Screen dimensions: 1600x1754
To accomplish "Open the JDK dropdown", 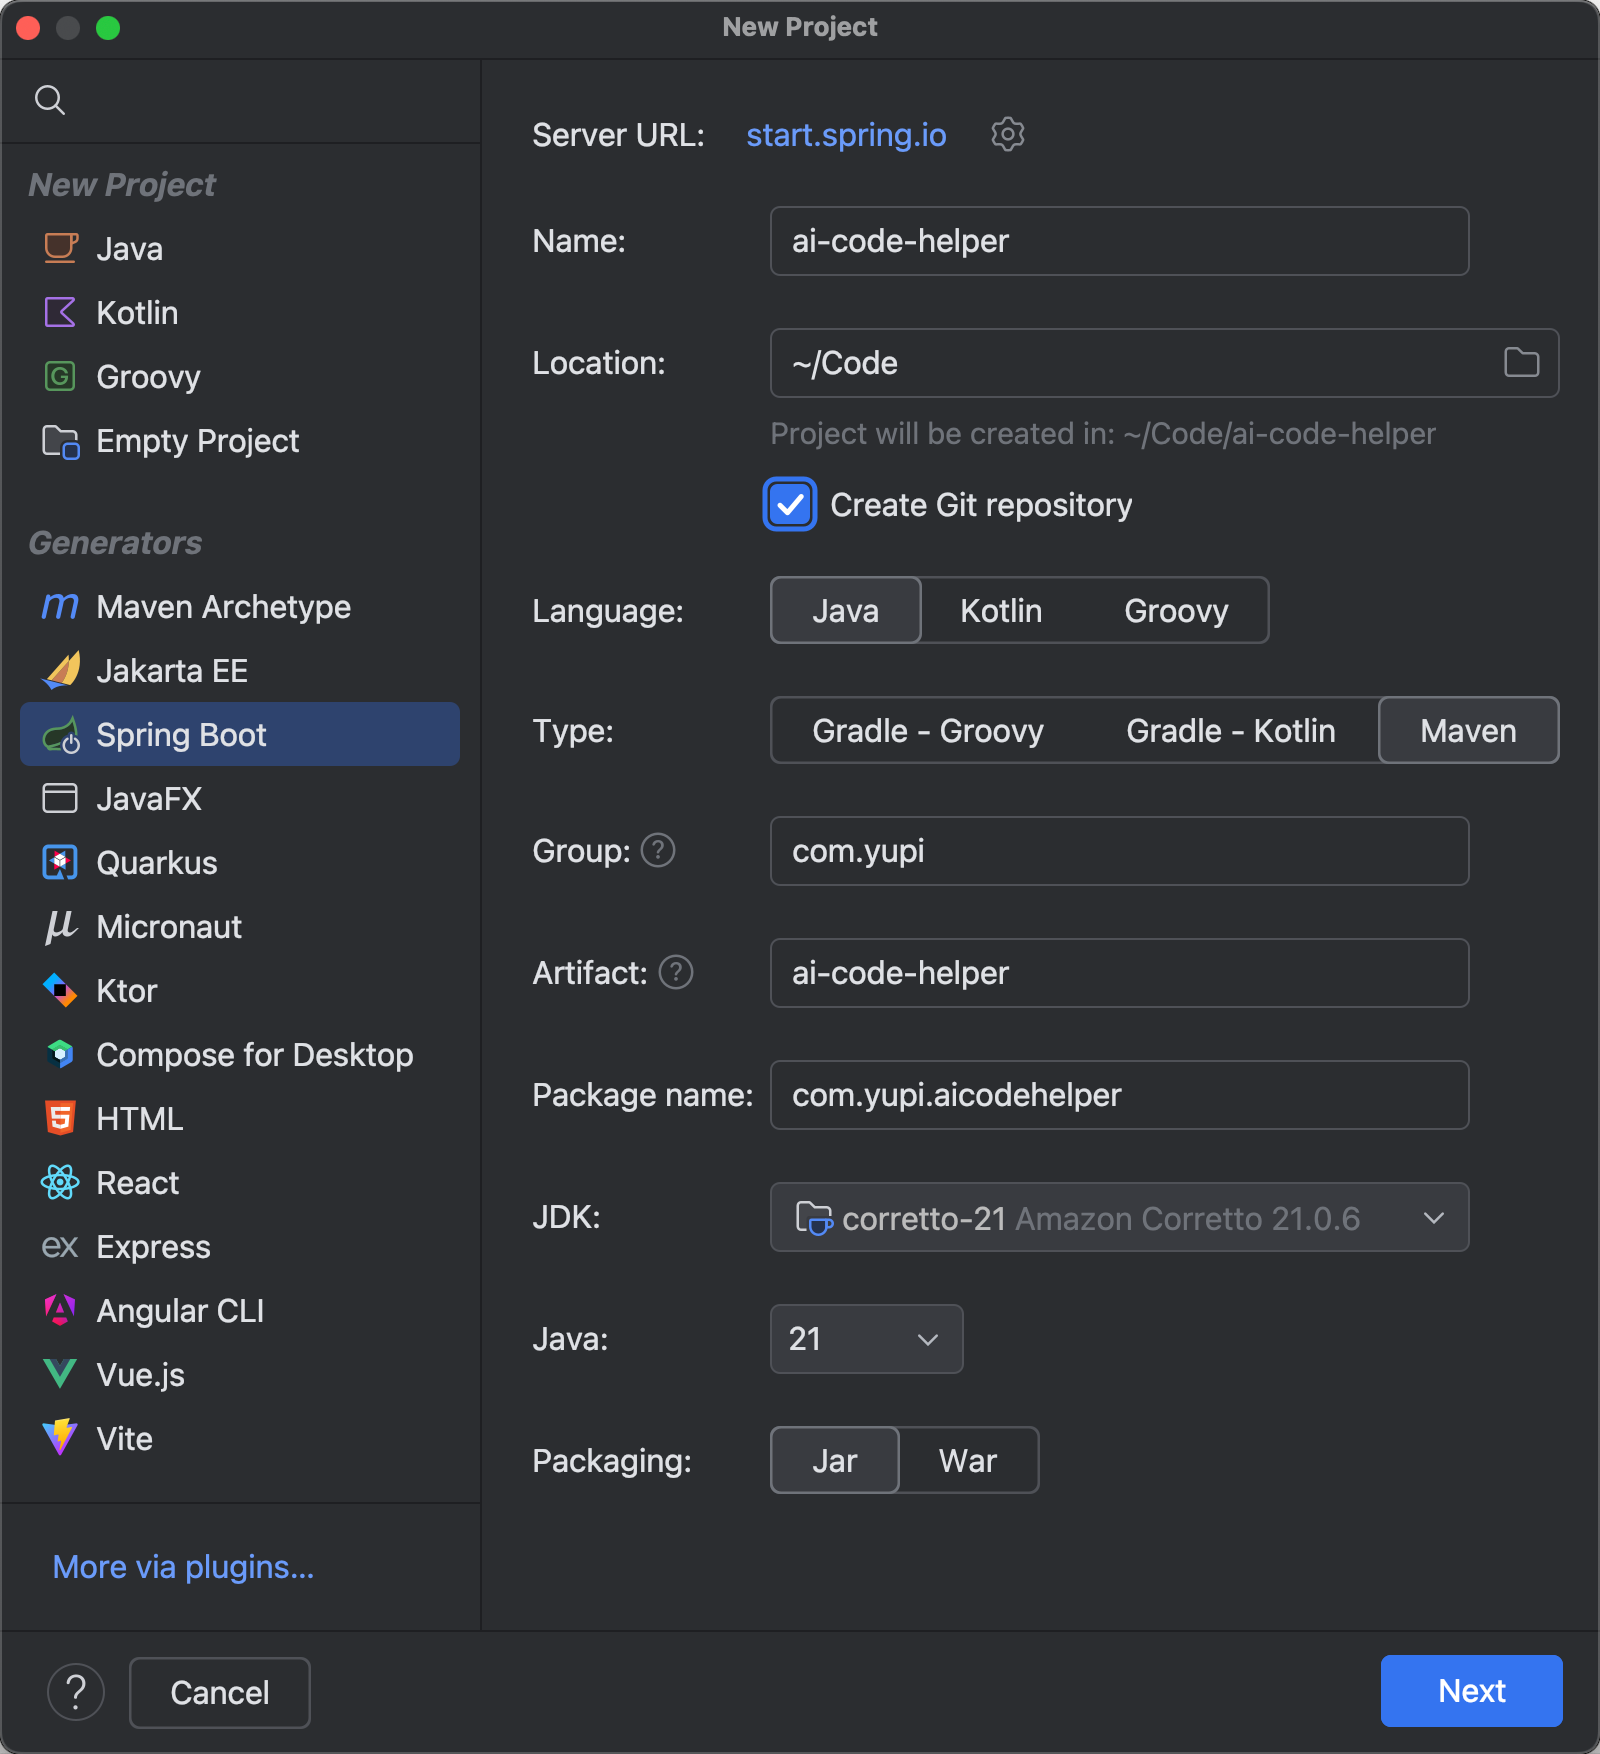I will [x=1433, y=1218].
